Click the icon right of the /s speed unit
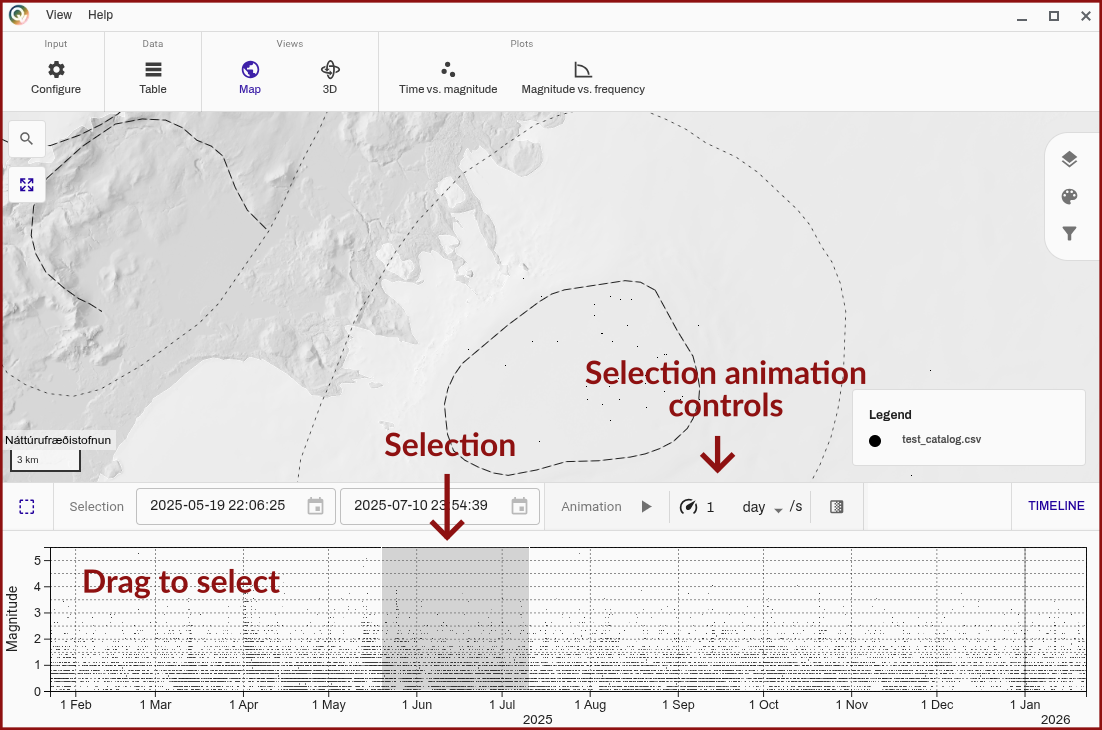The width and height of the screenshot is (1102, 730). point(836,507)
